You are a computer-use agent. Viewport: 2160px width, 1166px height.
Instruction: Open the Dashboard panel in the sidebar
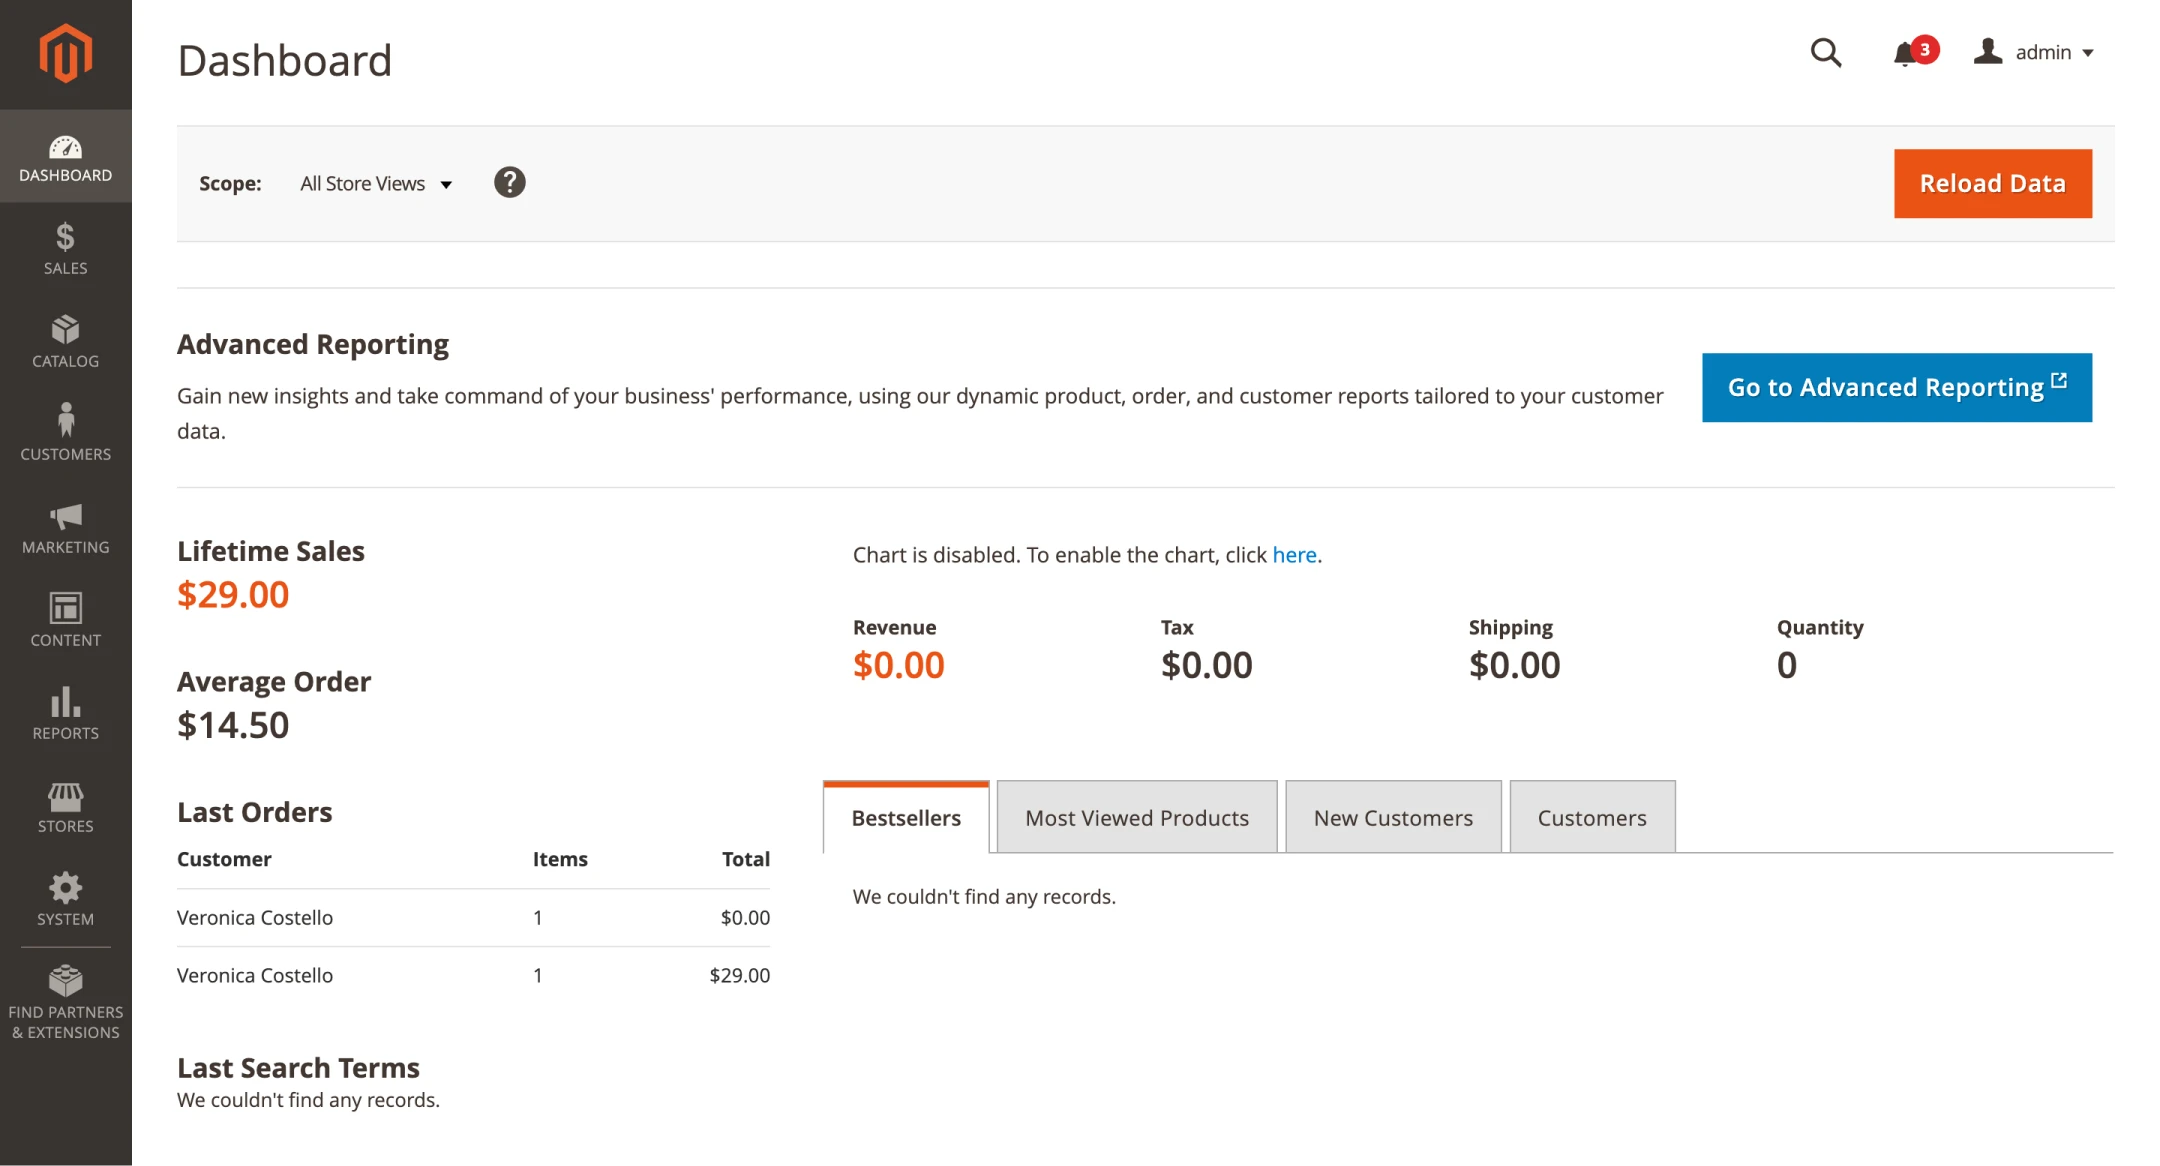(x=64, y=158)
